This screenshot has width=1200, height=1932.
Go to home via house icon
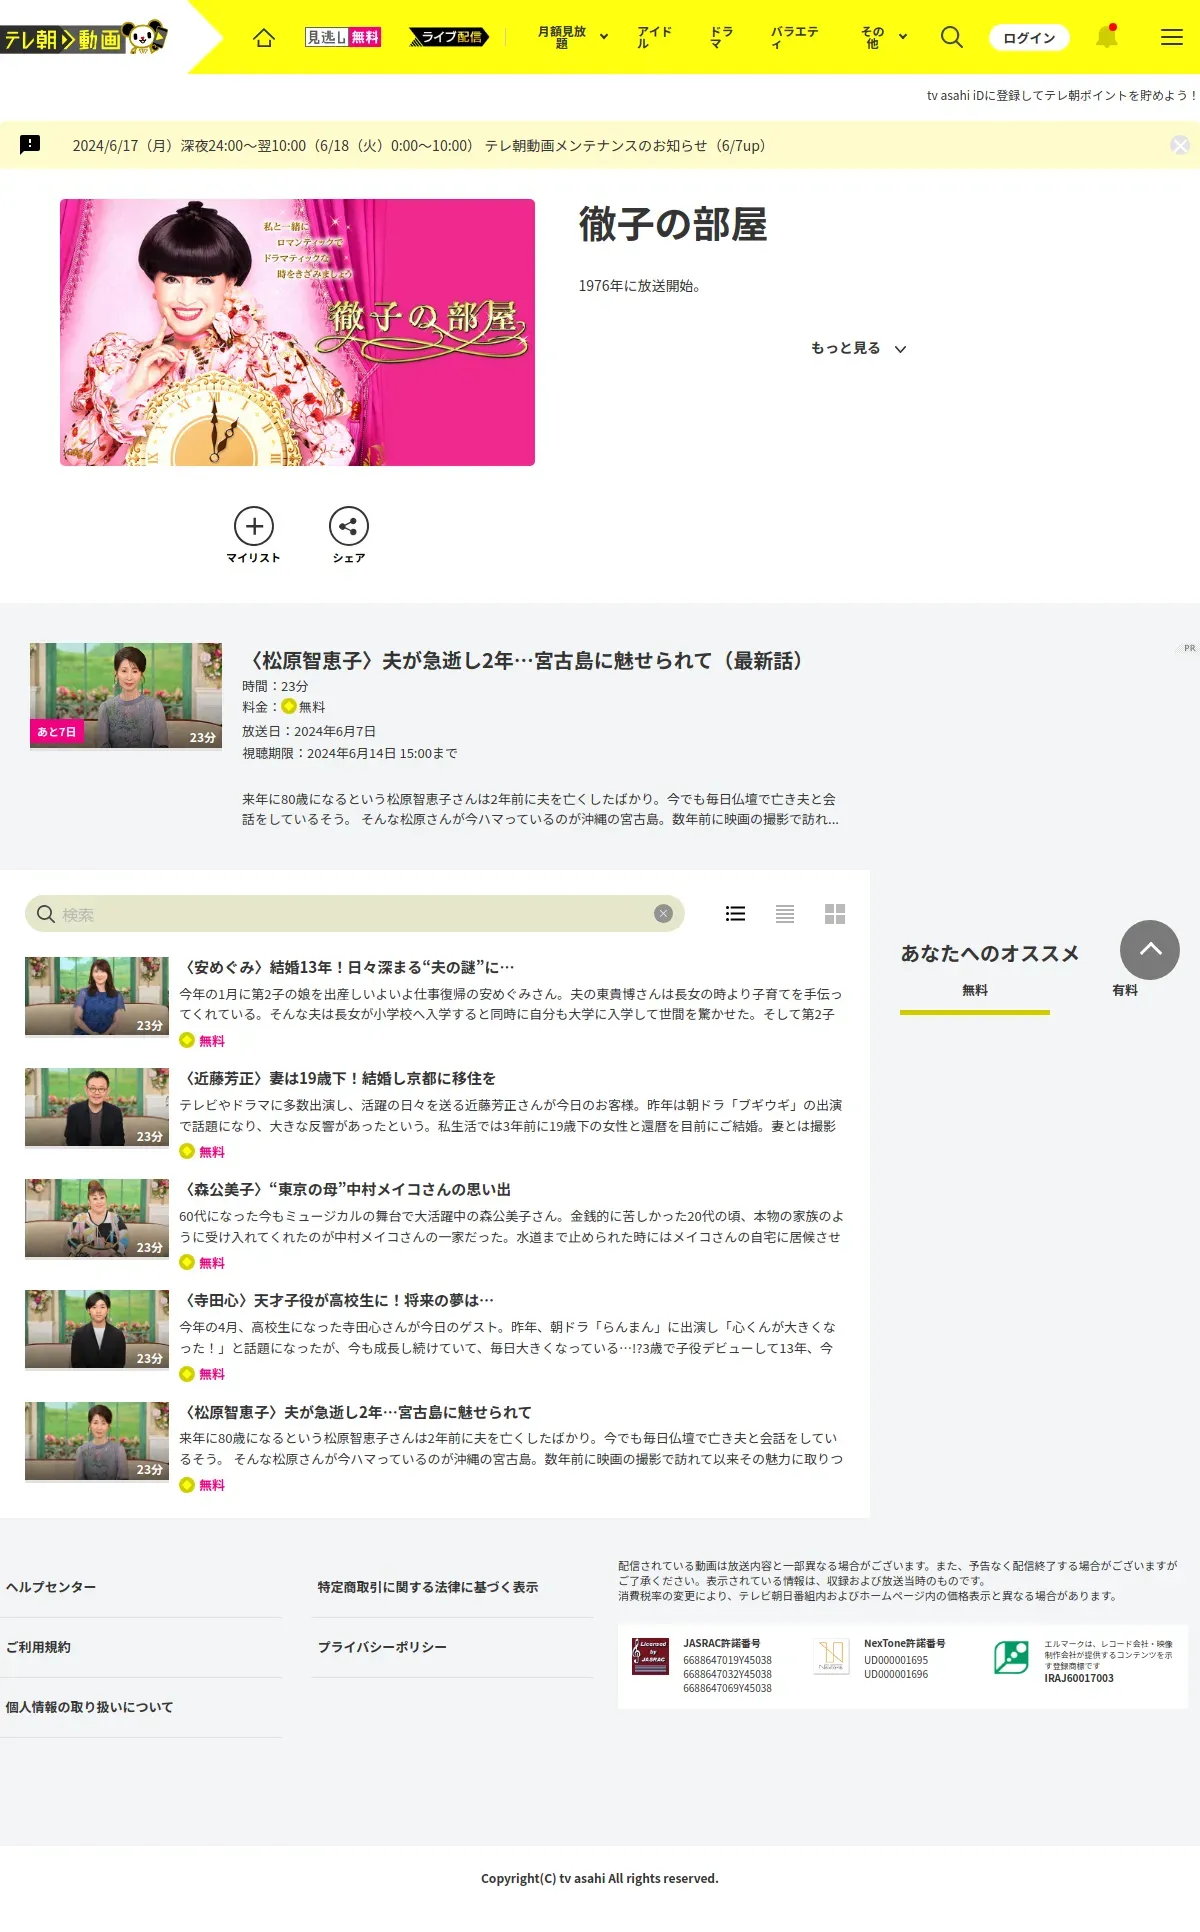(264, 38)
